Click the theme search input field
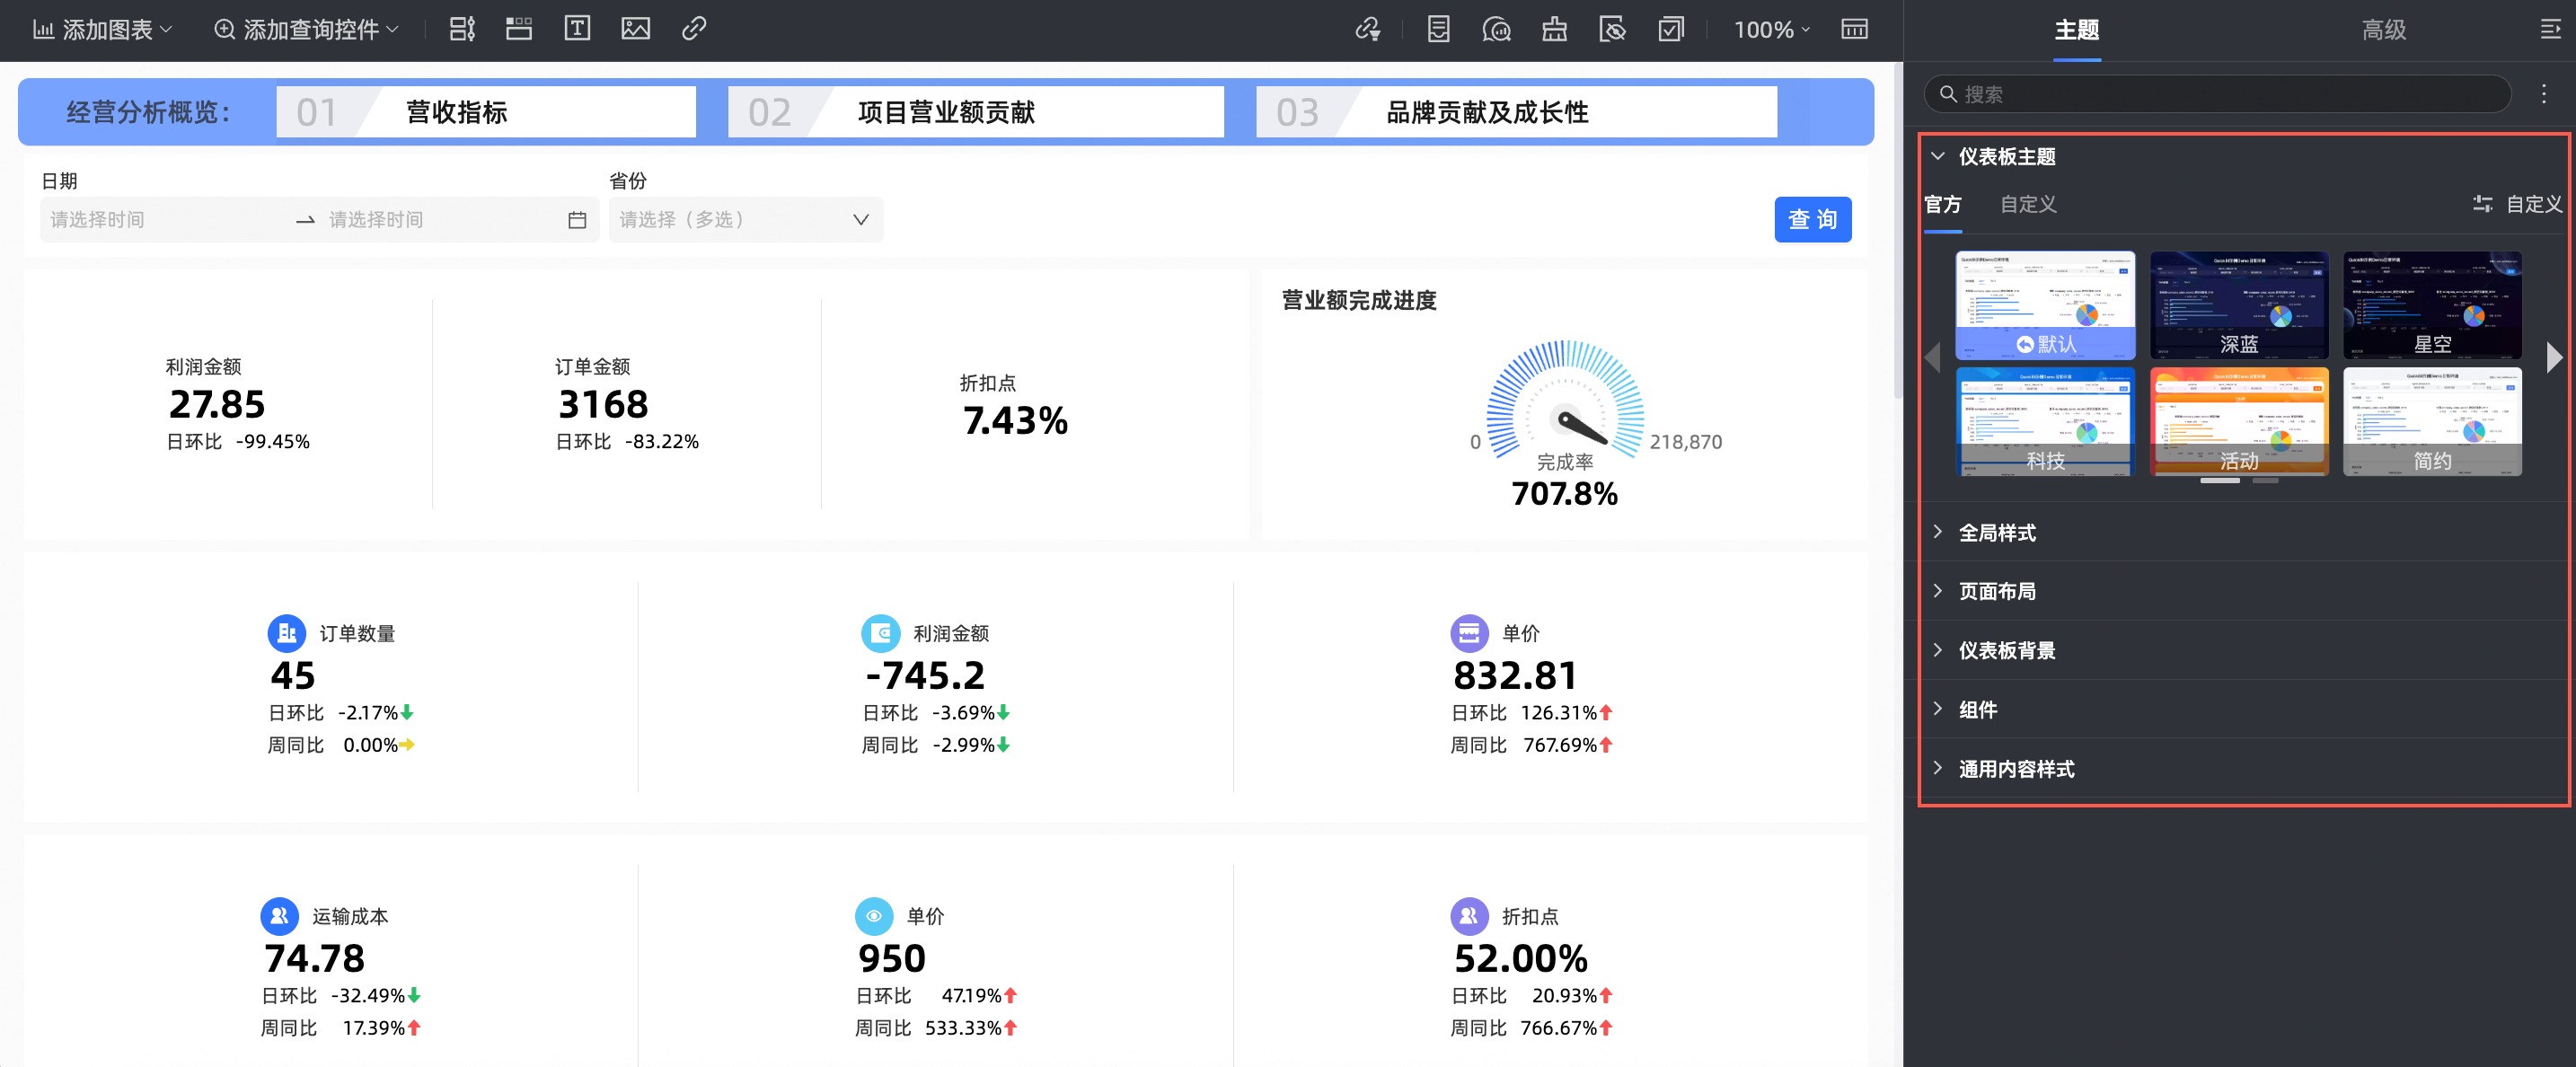2576x1067 pixels. [x=2220, y=94]
